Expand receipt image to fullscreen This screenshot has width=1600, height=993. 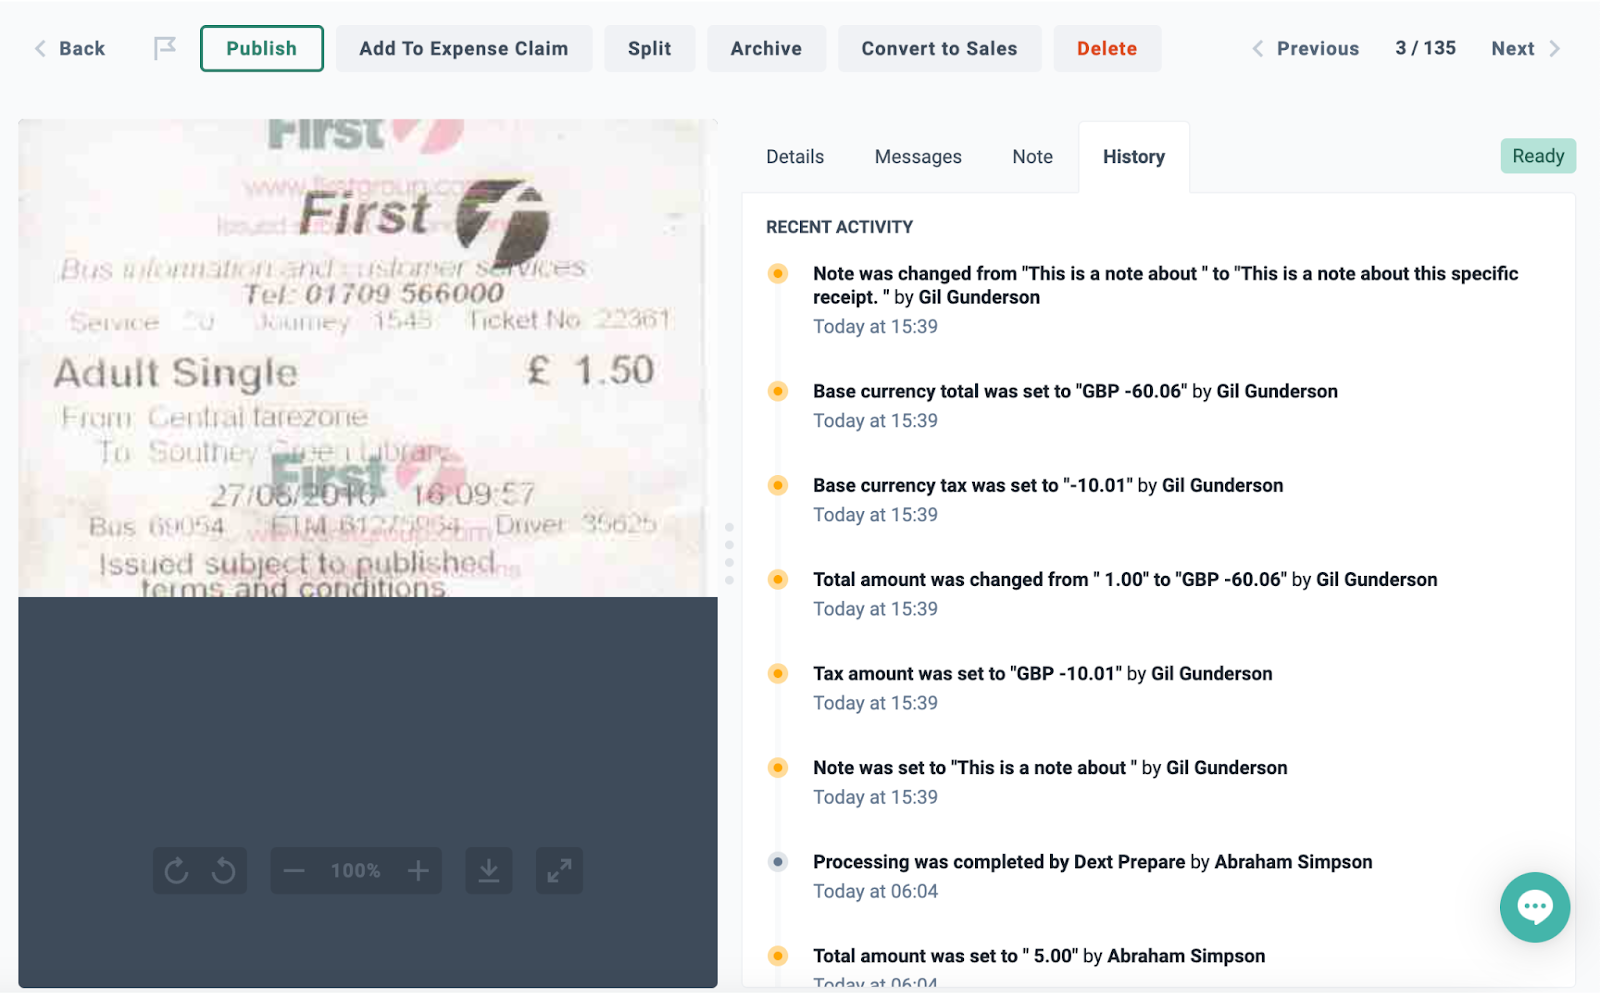(x=559, y=871)
